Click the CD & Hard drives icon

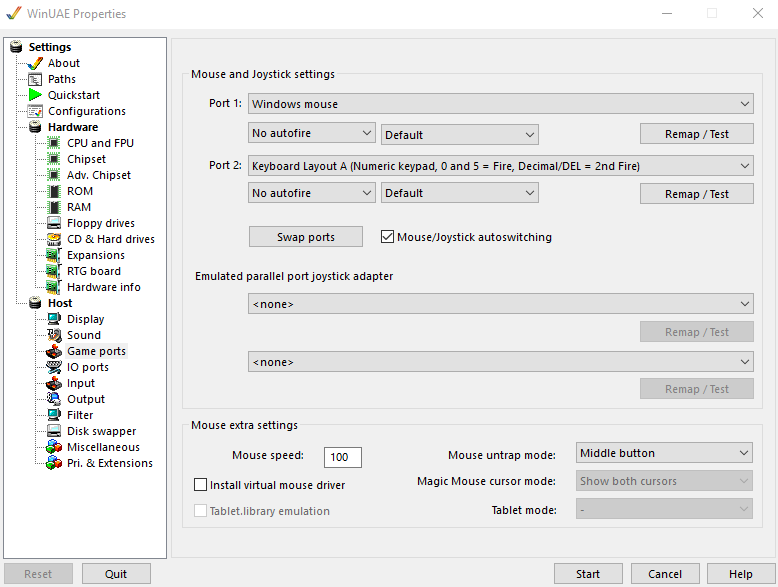(x=54, y=239)
